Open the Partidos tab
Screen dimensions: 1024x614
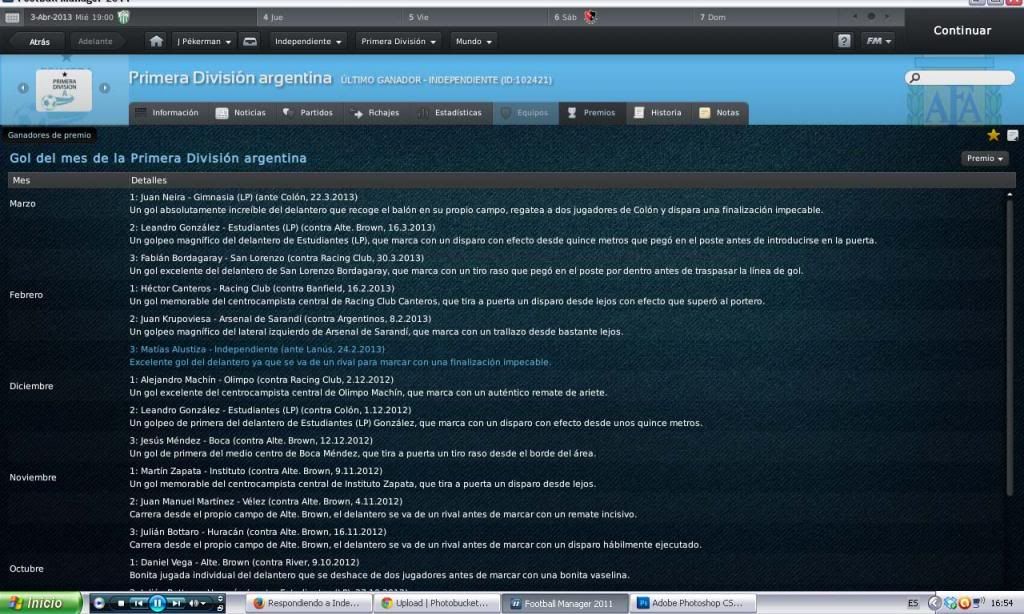pyautogui.click(x=308, y=113)
